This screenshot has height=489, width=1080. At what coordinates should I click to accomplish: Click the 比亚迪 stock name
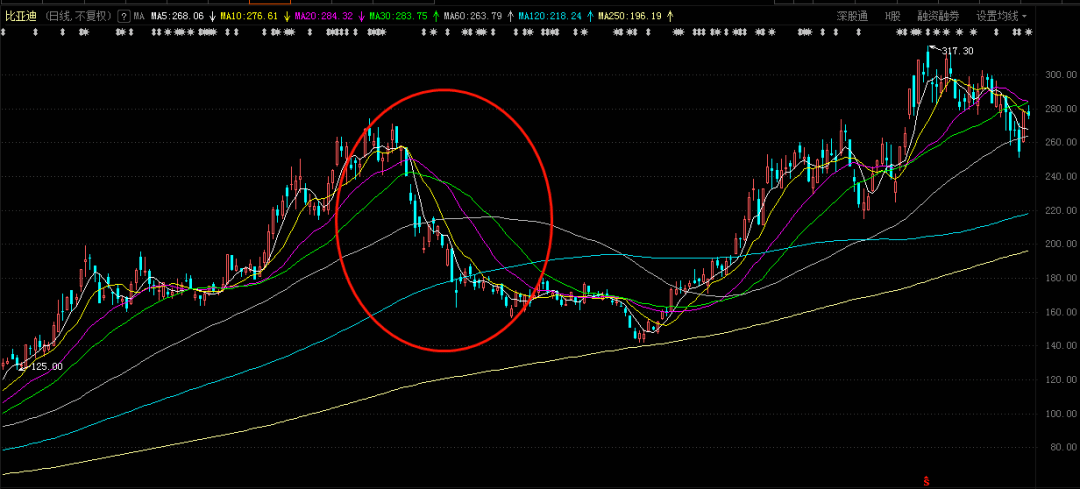[22, 16]
